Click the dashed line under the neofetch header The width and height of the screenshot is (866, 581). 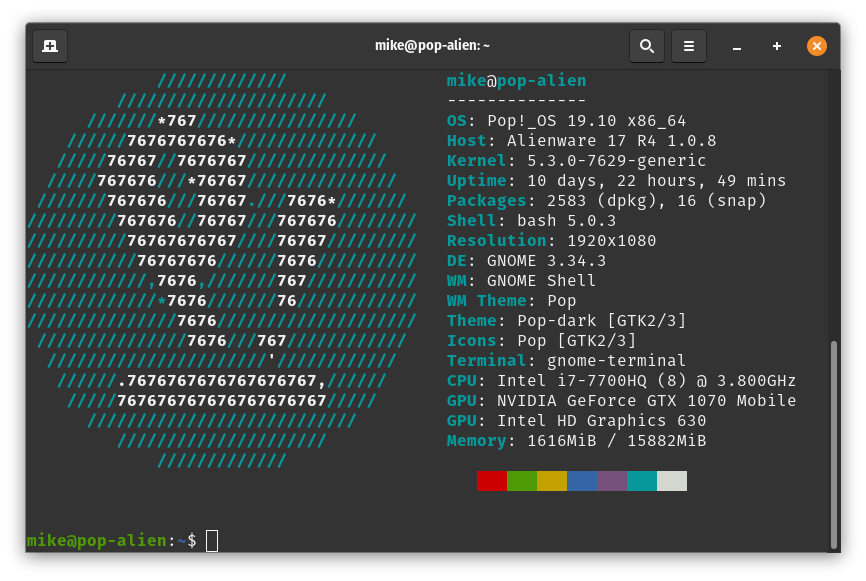516,101
